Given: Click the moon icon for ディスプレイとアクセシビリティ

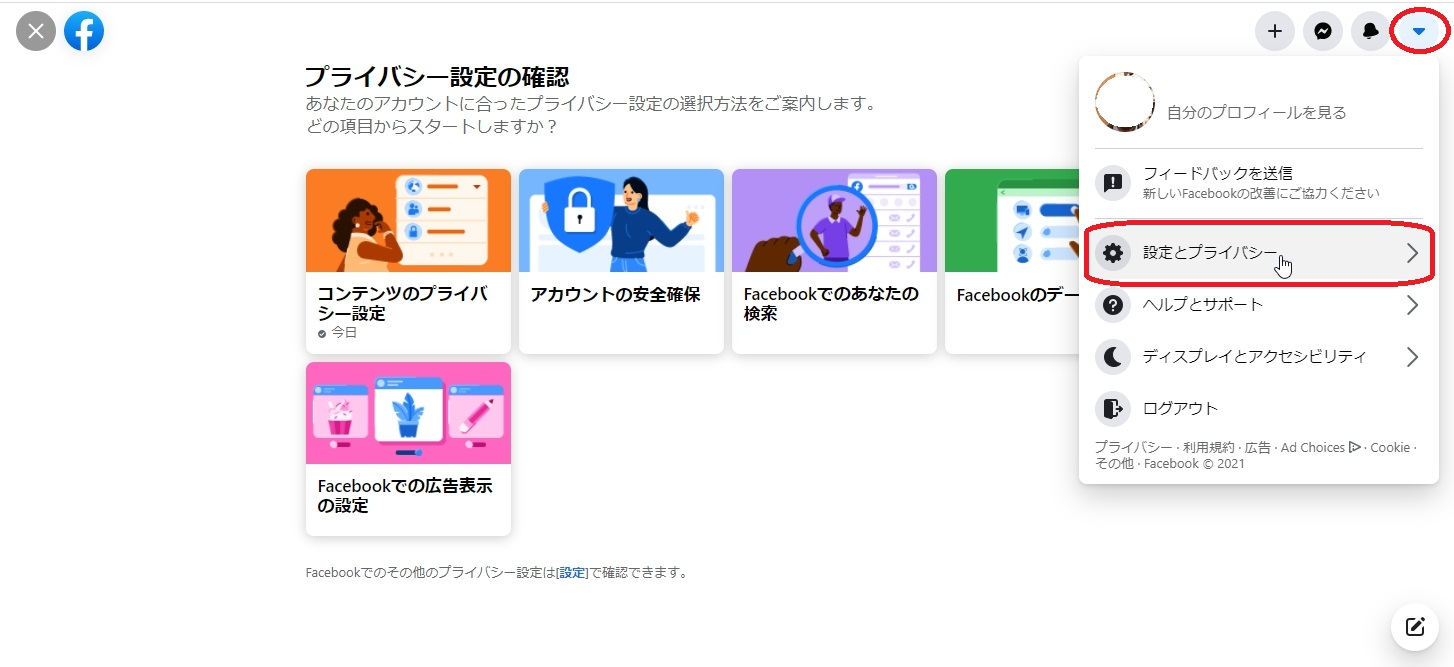Looking at the screenshot, I should (x=1112, y=357).
